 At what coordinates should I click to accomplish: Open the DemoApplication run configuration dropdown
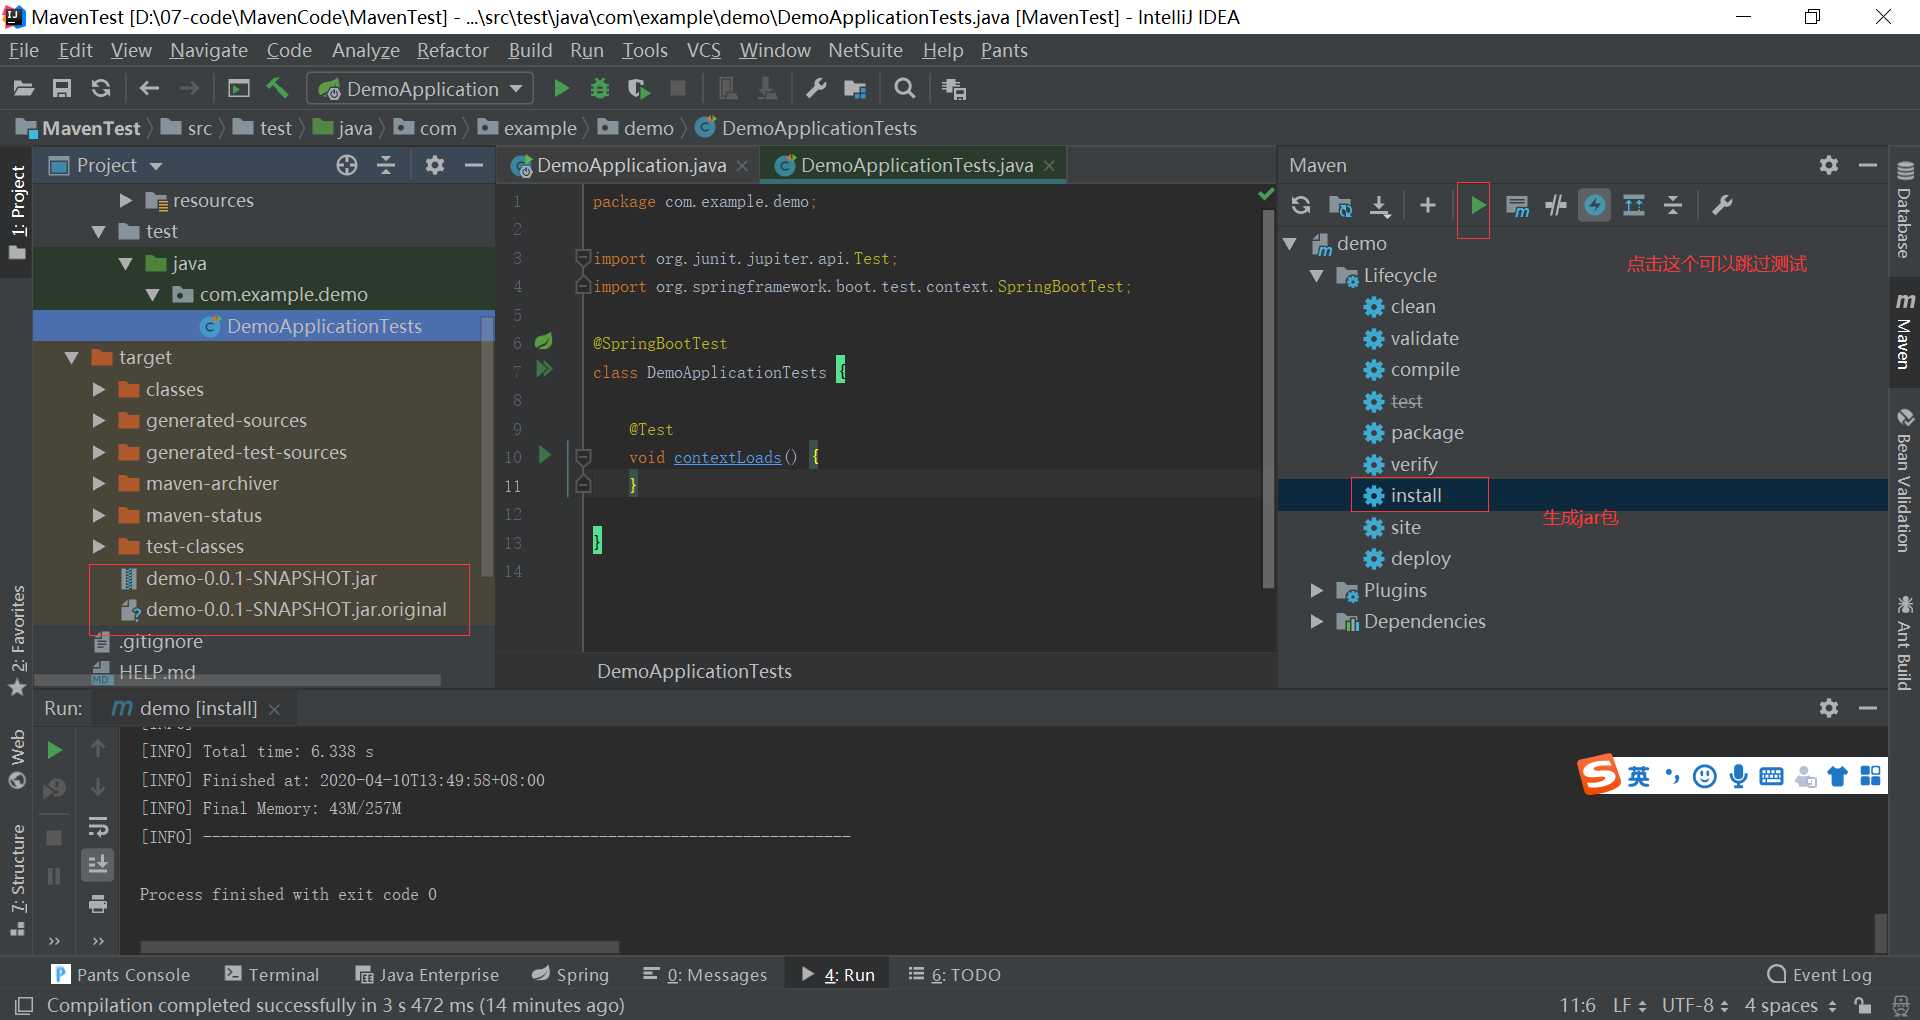[x=421, y=89]
